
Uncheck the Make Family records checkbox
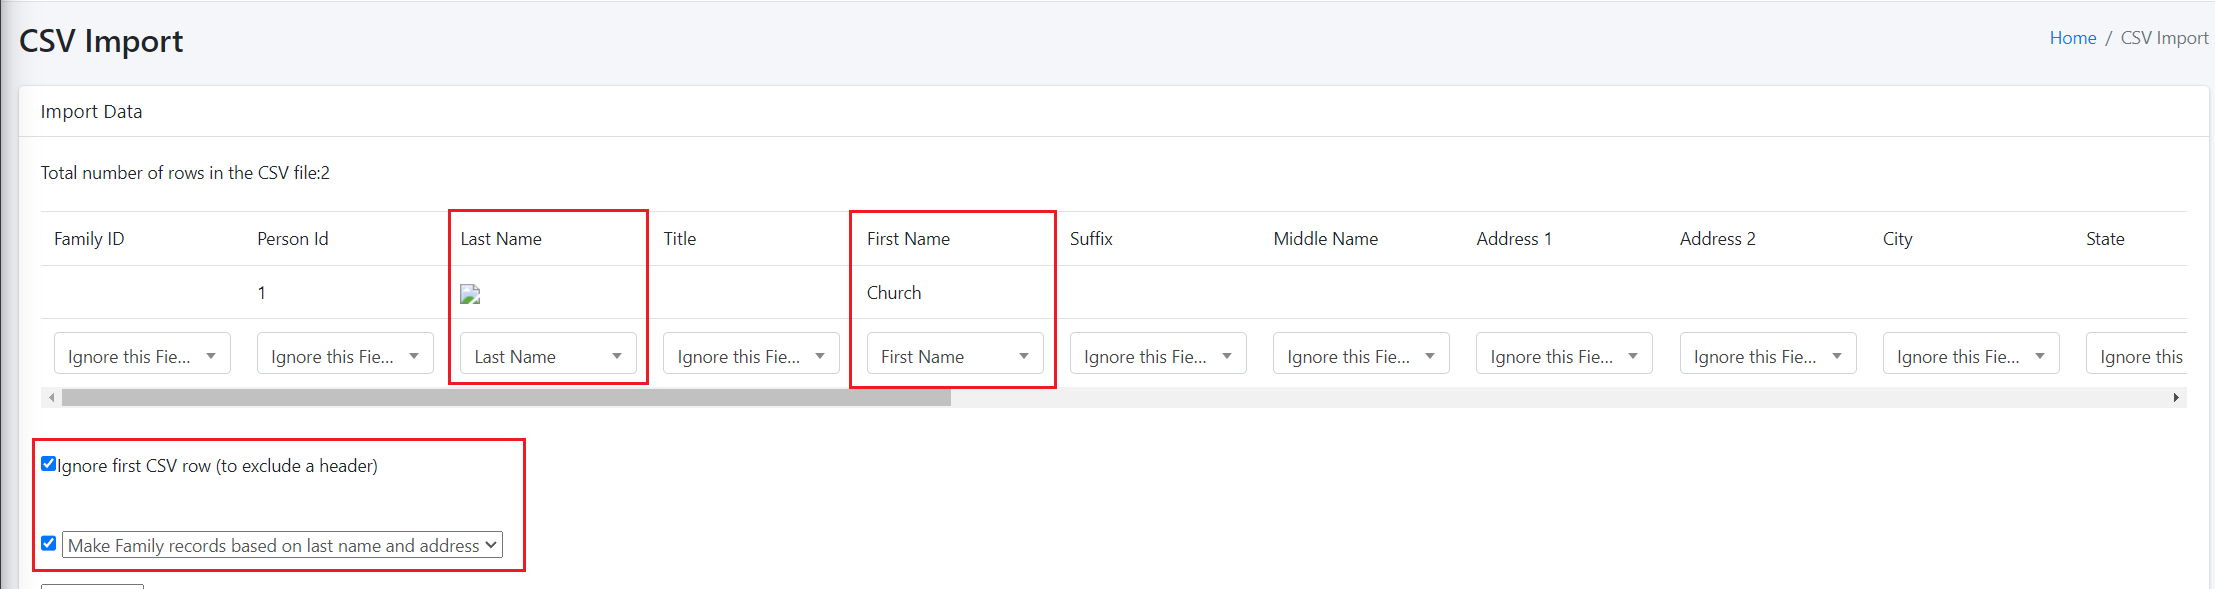(48, 544)
